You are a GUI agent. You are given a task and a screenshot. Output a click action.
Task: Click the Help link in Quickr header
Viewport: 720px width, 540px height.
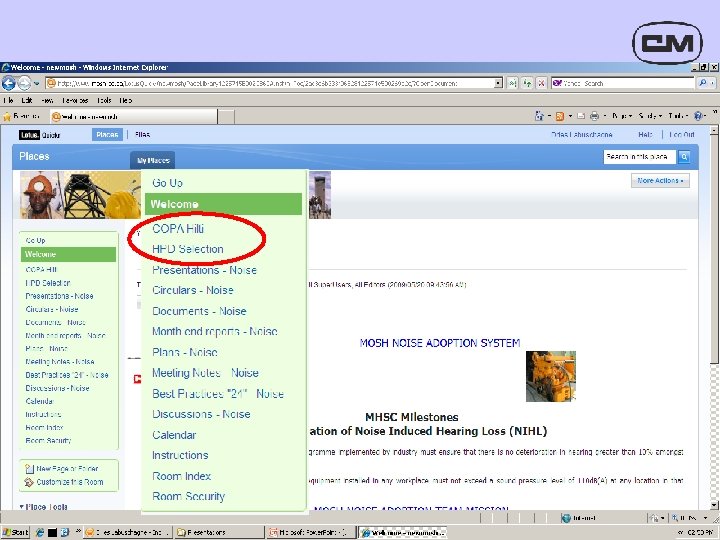(x=645, y=135)
